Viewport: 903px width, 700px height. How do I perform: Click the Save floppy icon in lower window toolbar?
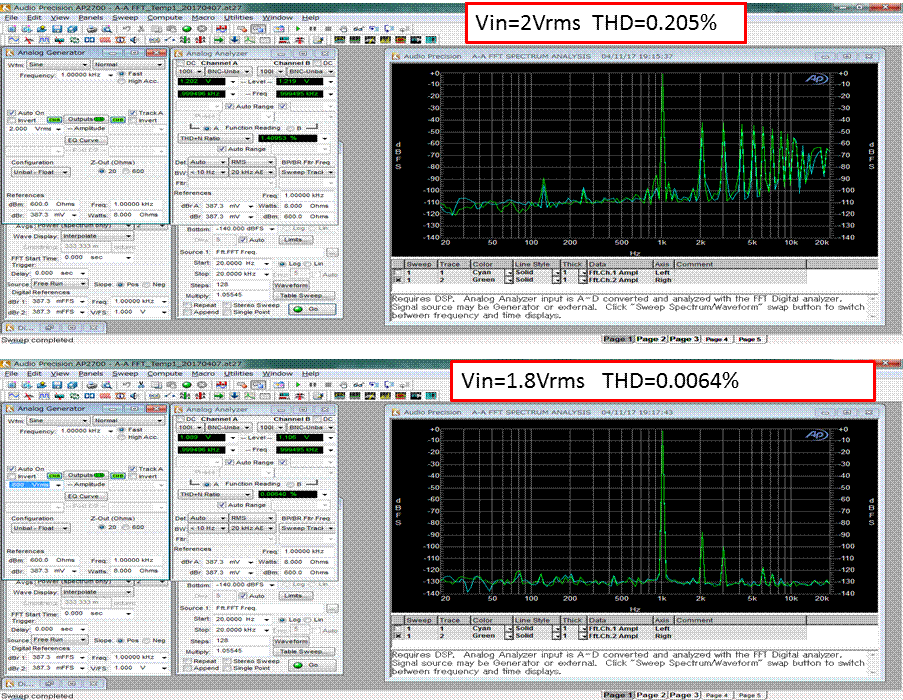57,385
